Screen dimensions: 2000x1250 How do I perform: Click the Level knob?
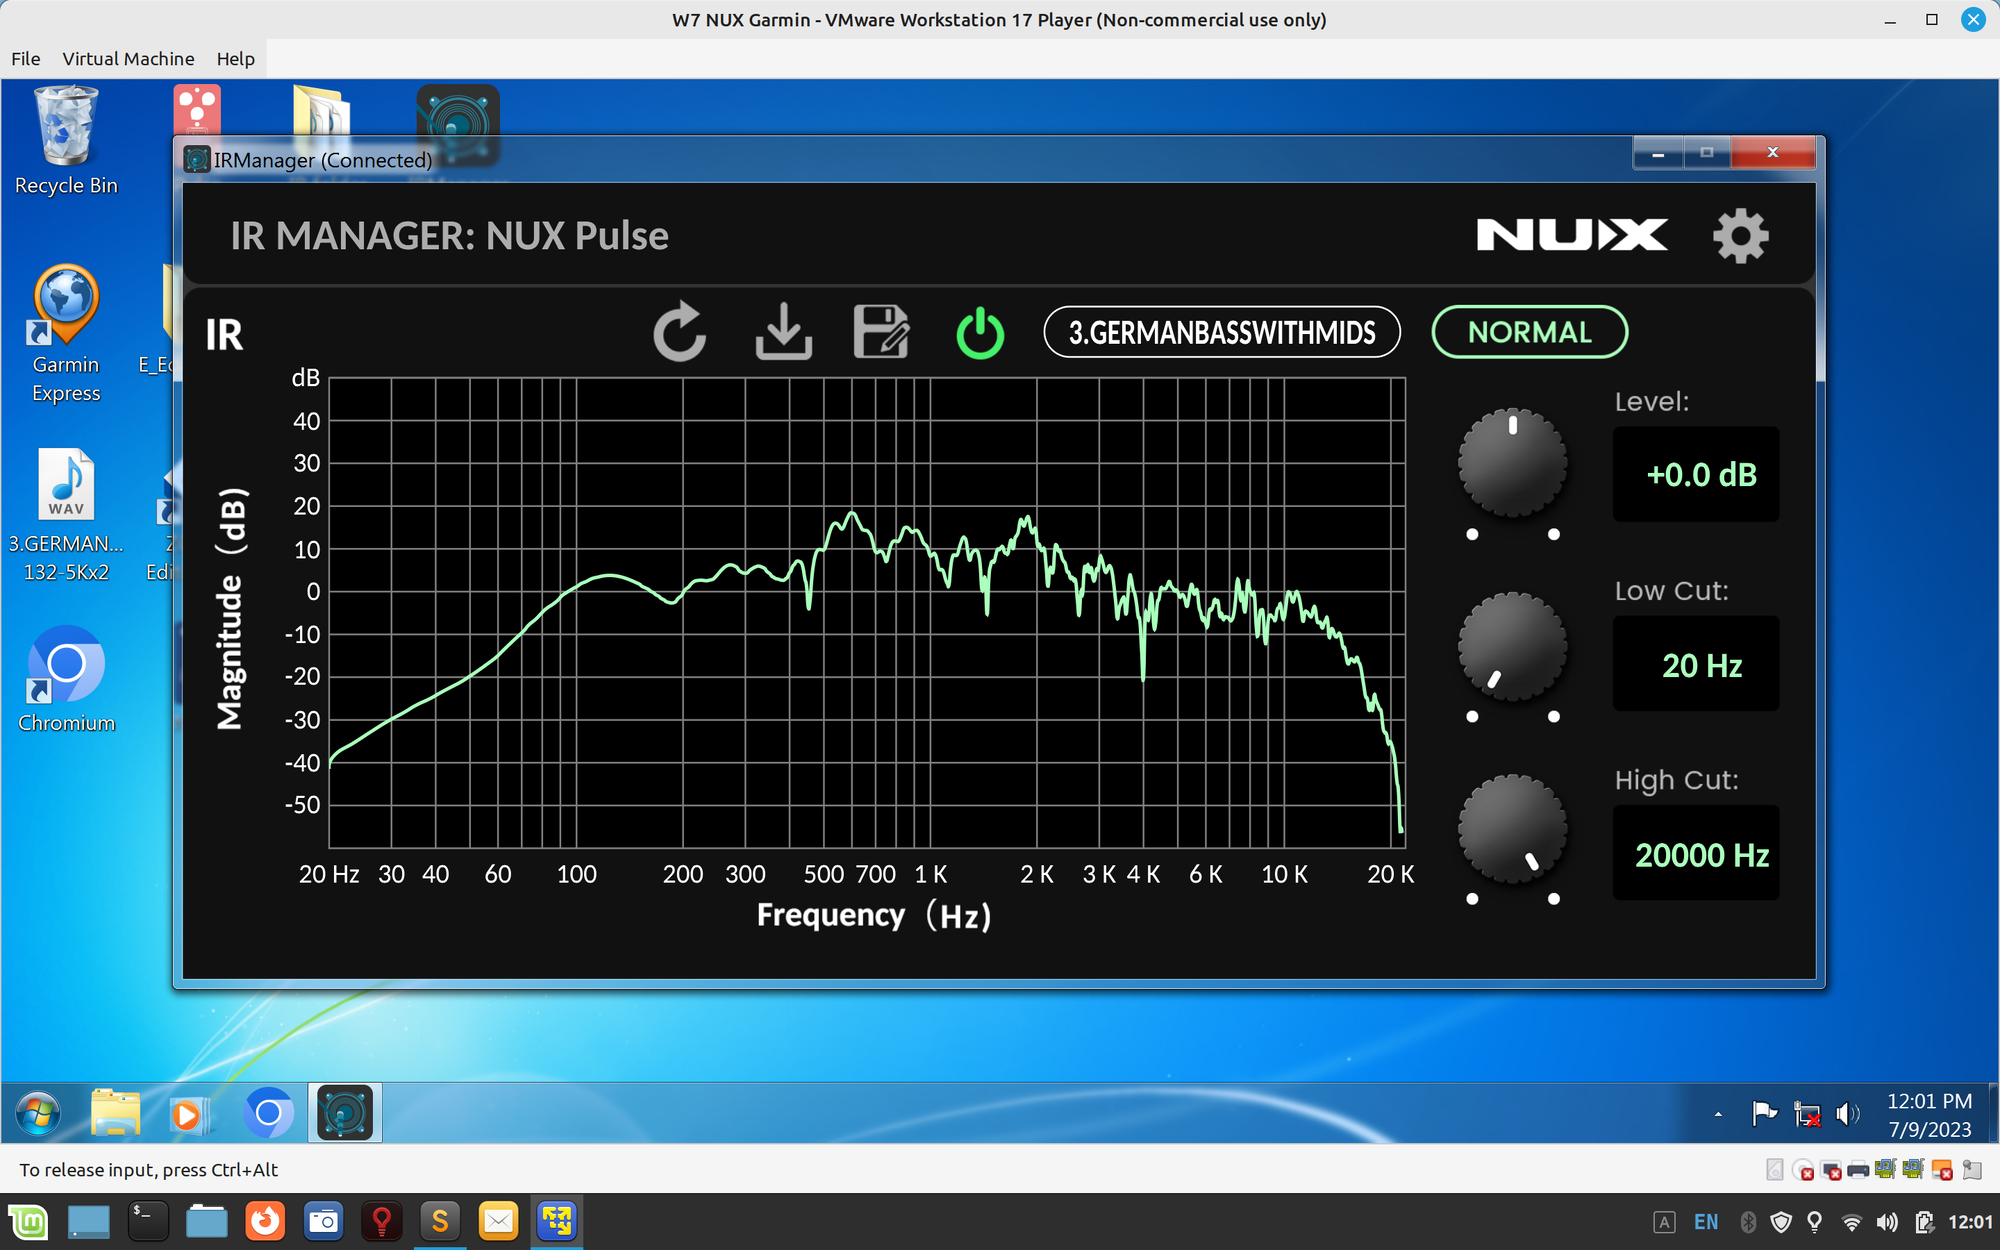coord(1513,462)
